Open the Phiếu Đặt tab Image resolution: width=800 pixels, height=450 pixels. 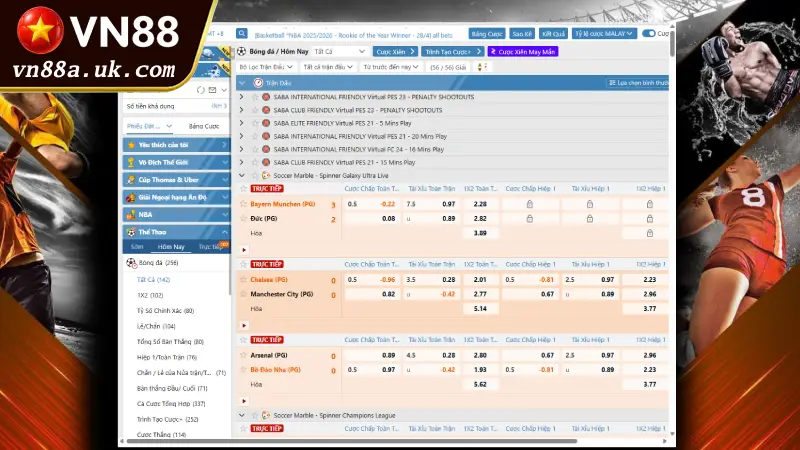pos(148,126)
